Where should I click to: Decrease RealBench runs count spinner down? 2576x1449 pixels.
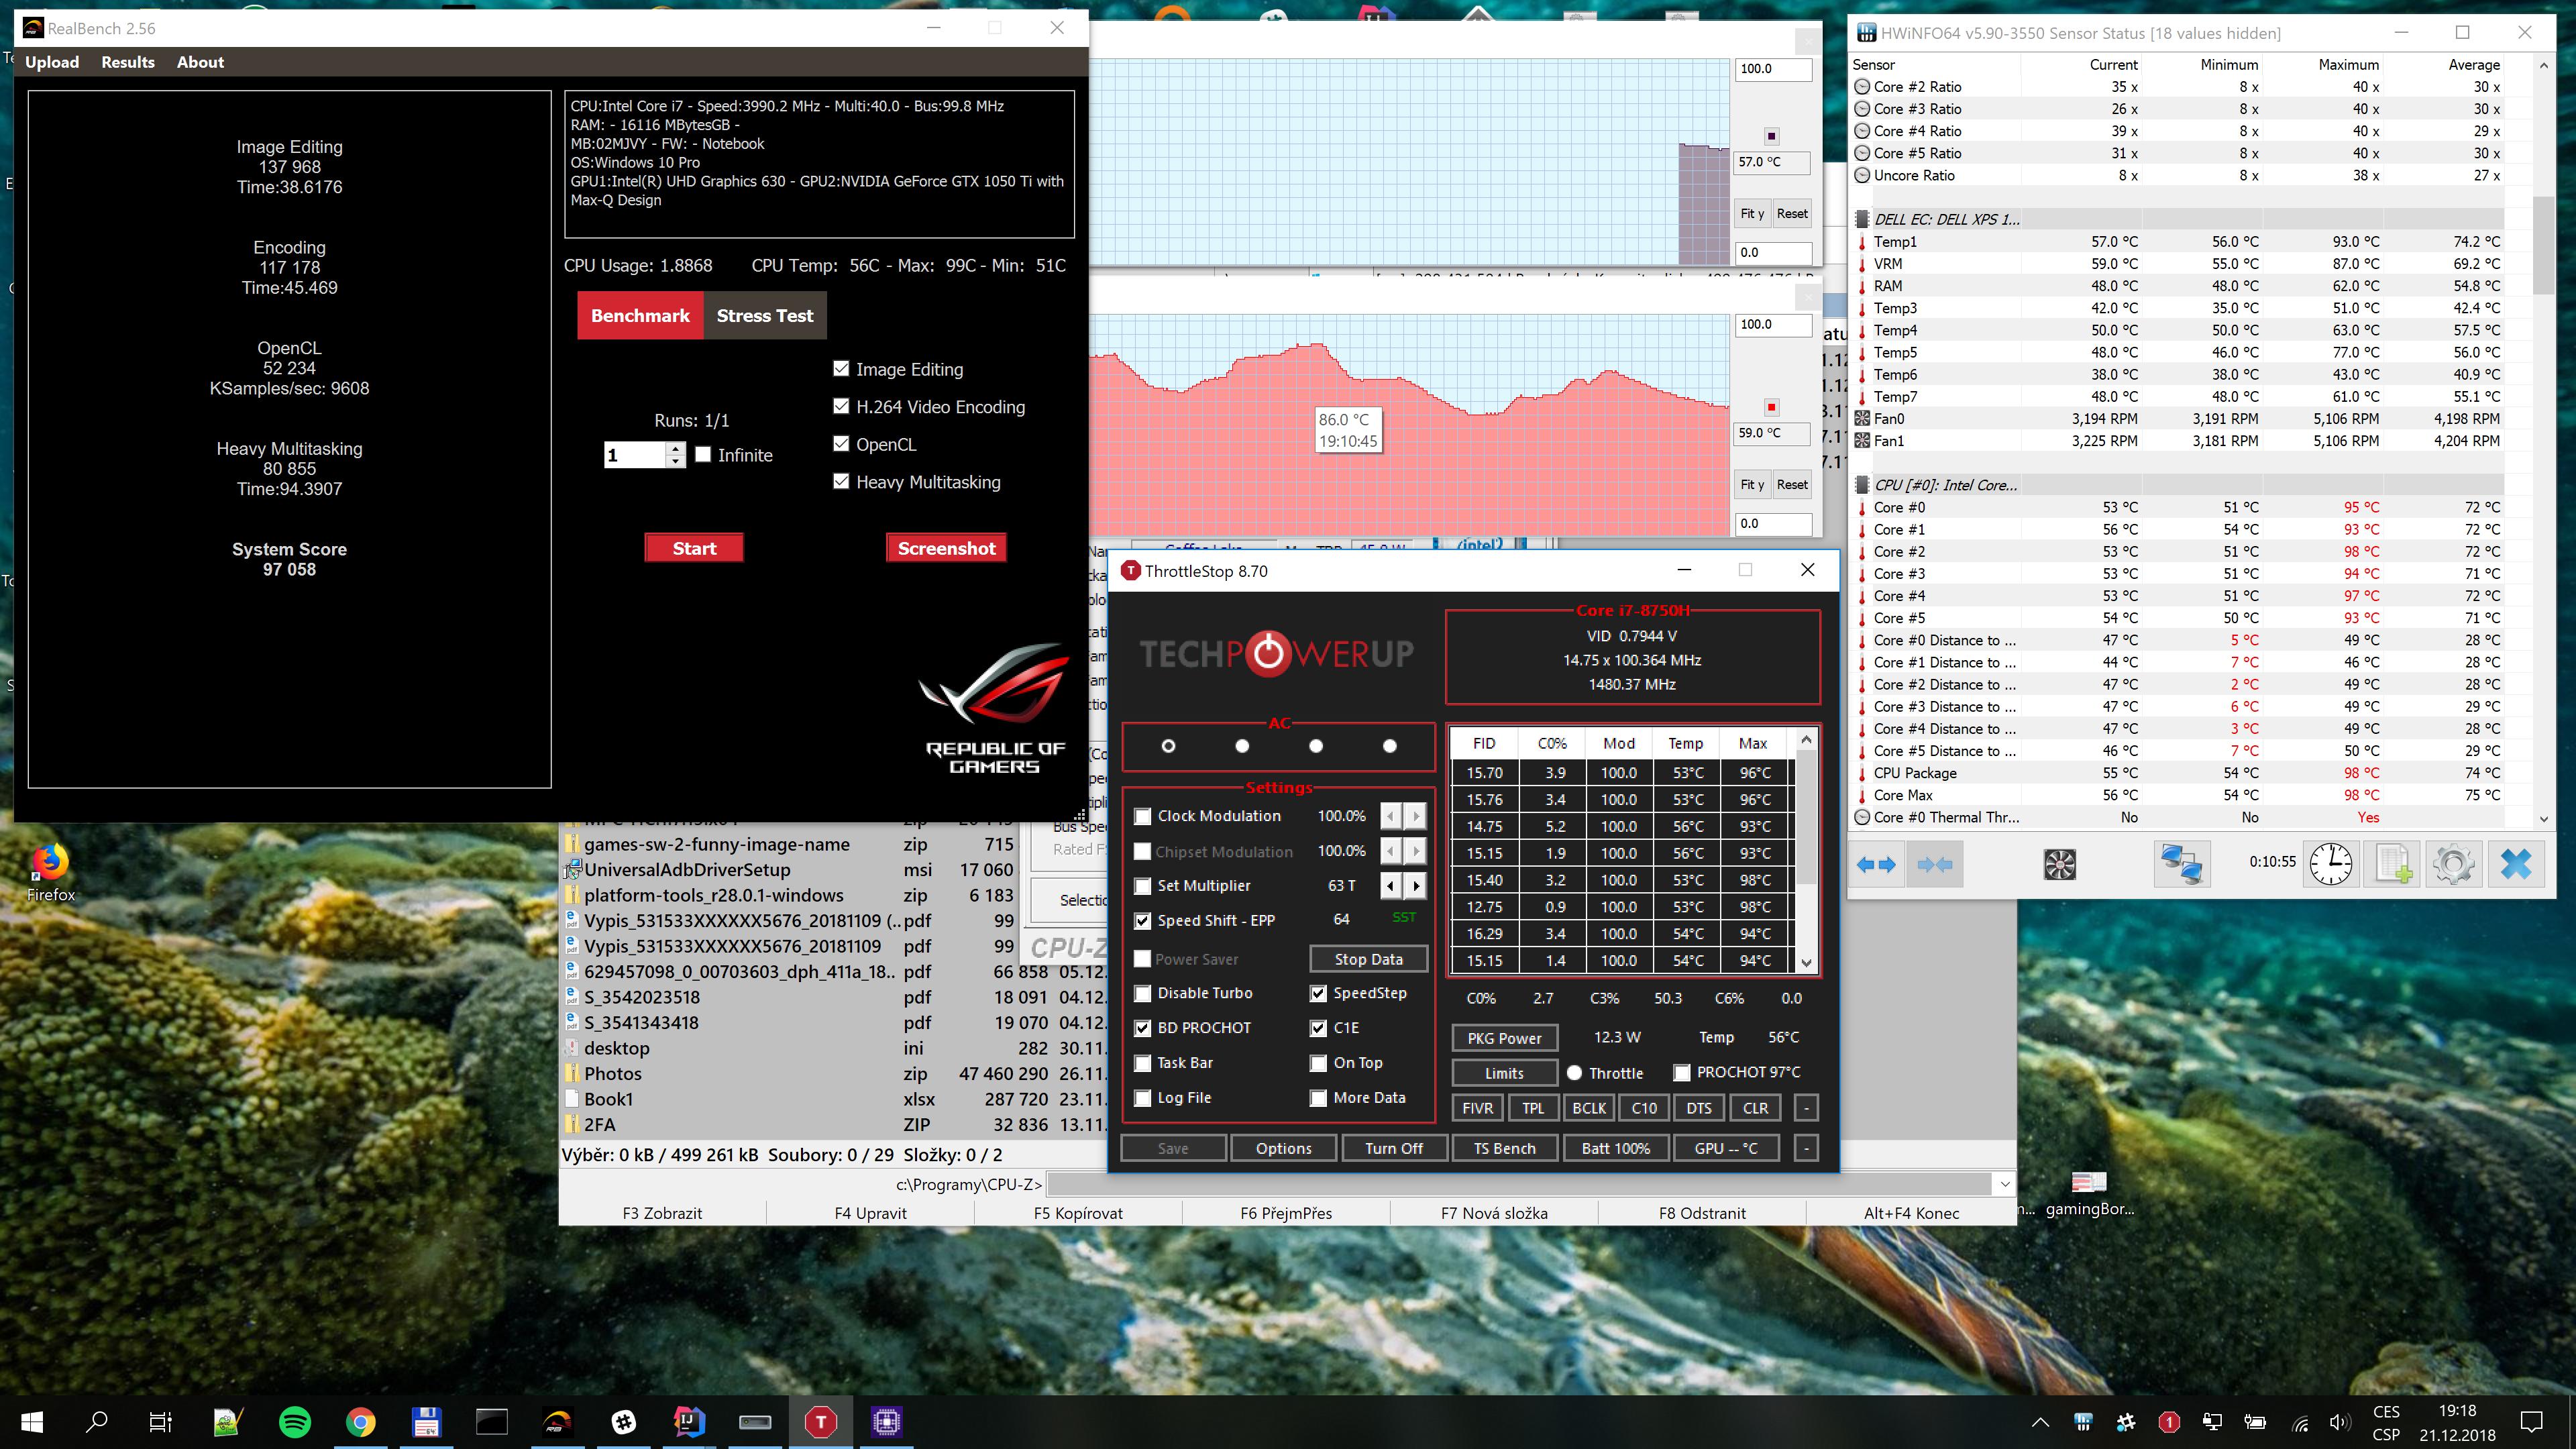click(676, 461)
